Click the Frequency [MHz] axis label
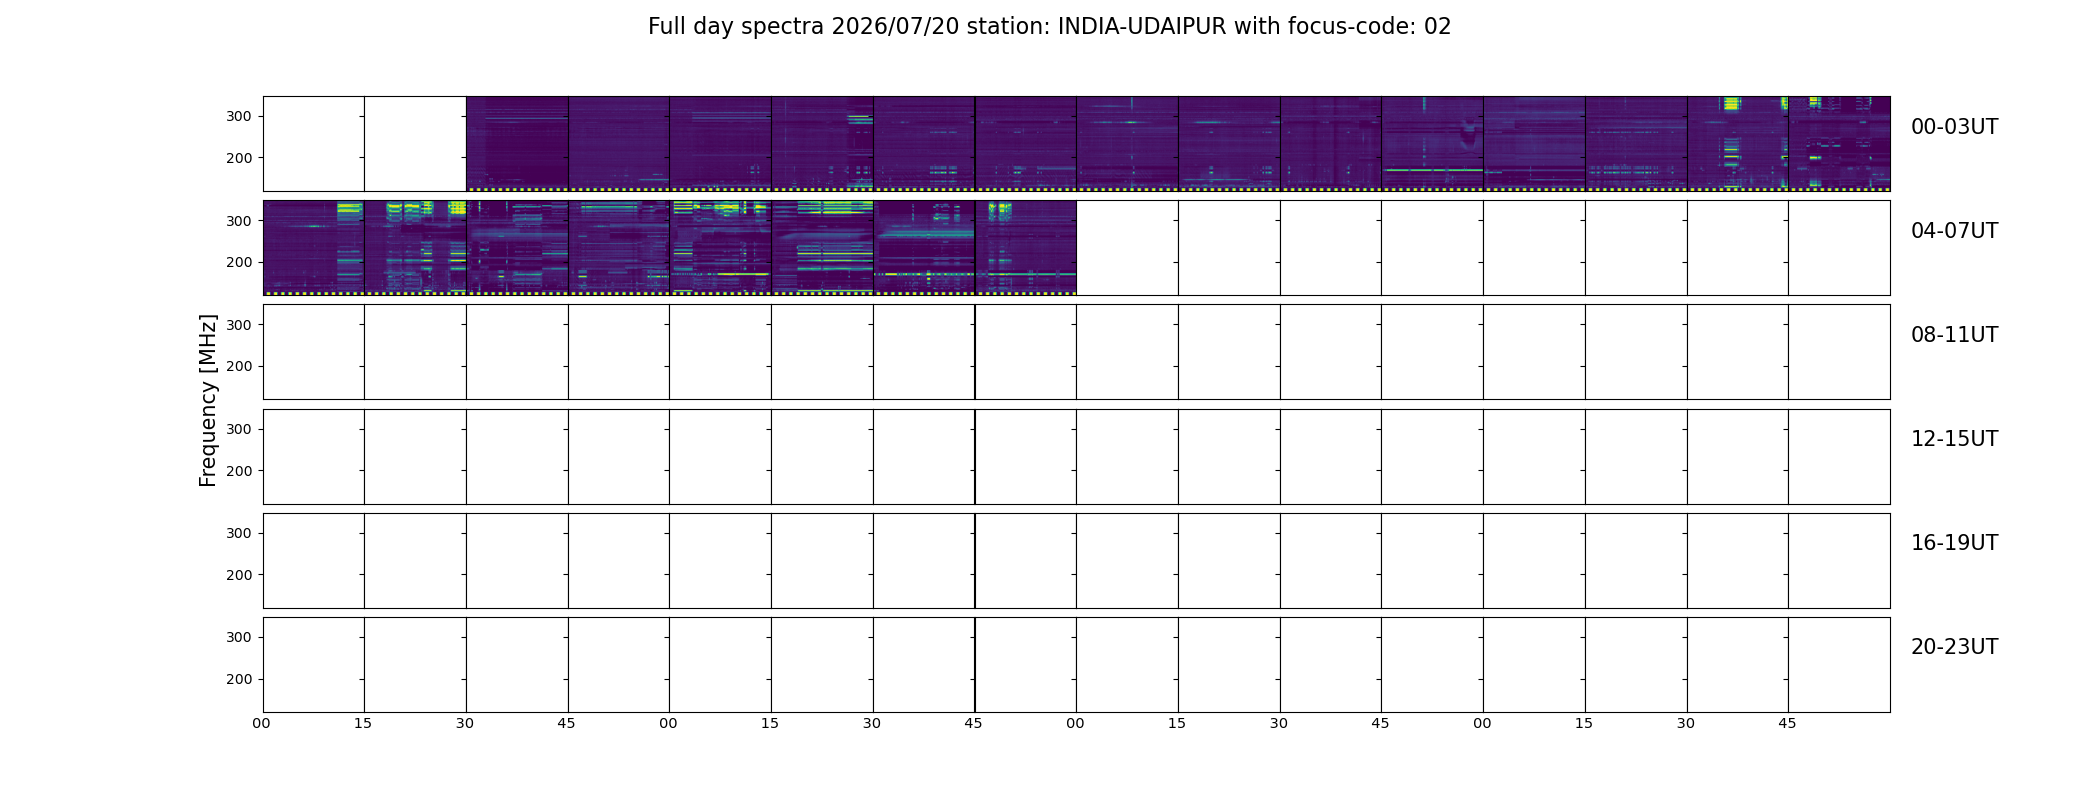2100x800 pixels. pyautogui.click(x=208, y=401)
